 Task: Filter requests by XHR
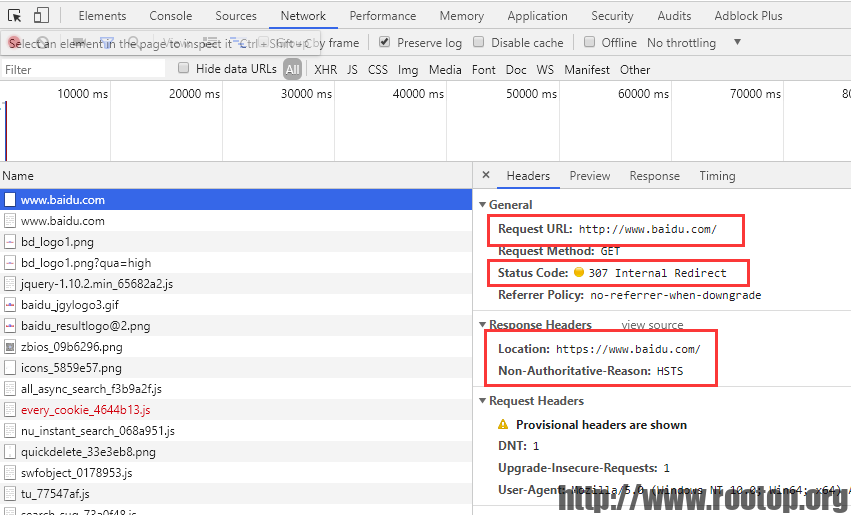click(x=326, y=69)
